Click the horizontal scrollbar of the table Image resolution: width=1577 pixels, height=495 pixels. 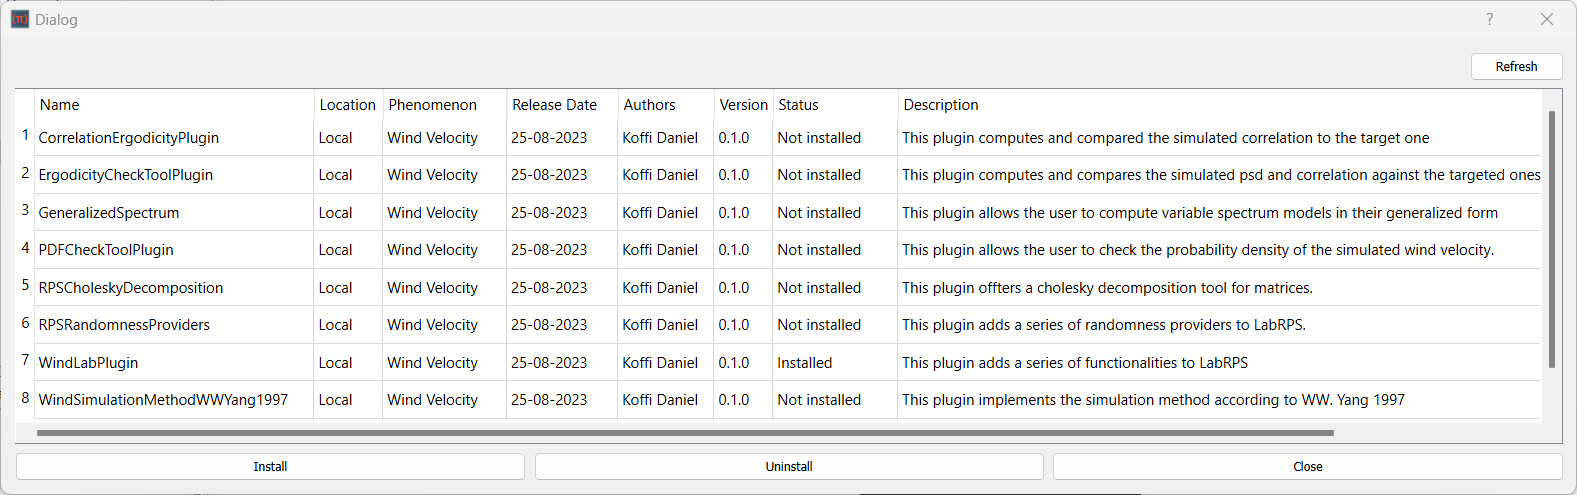pyautogui.click(x=685, y=433)
